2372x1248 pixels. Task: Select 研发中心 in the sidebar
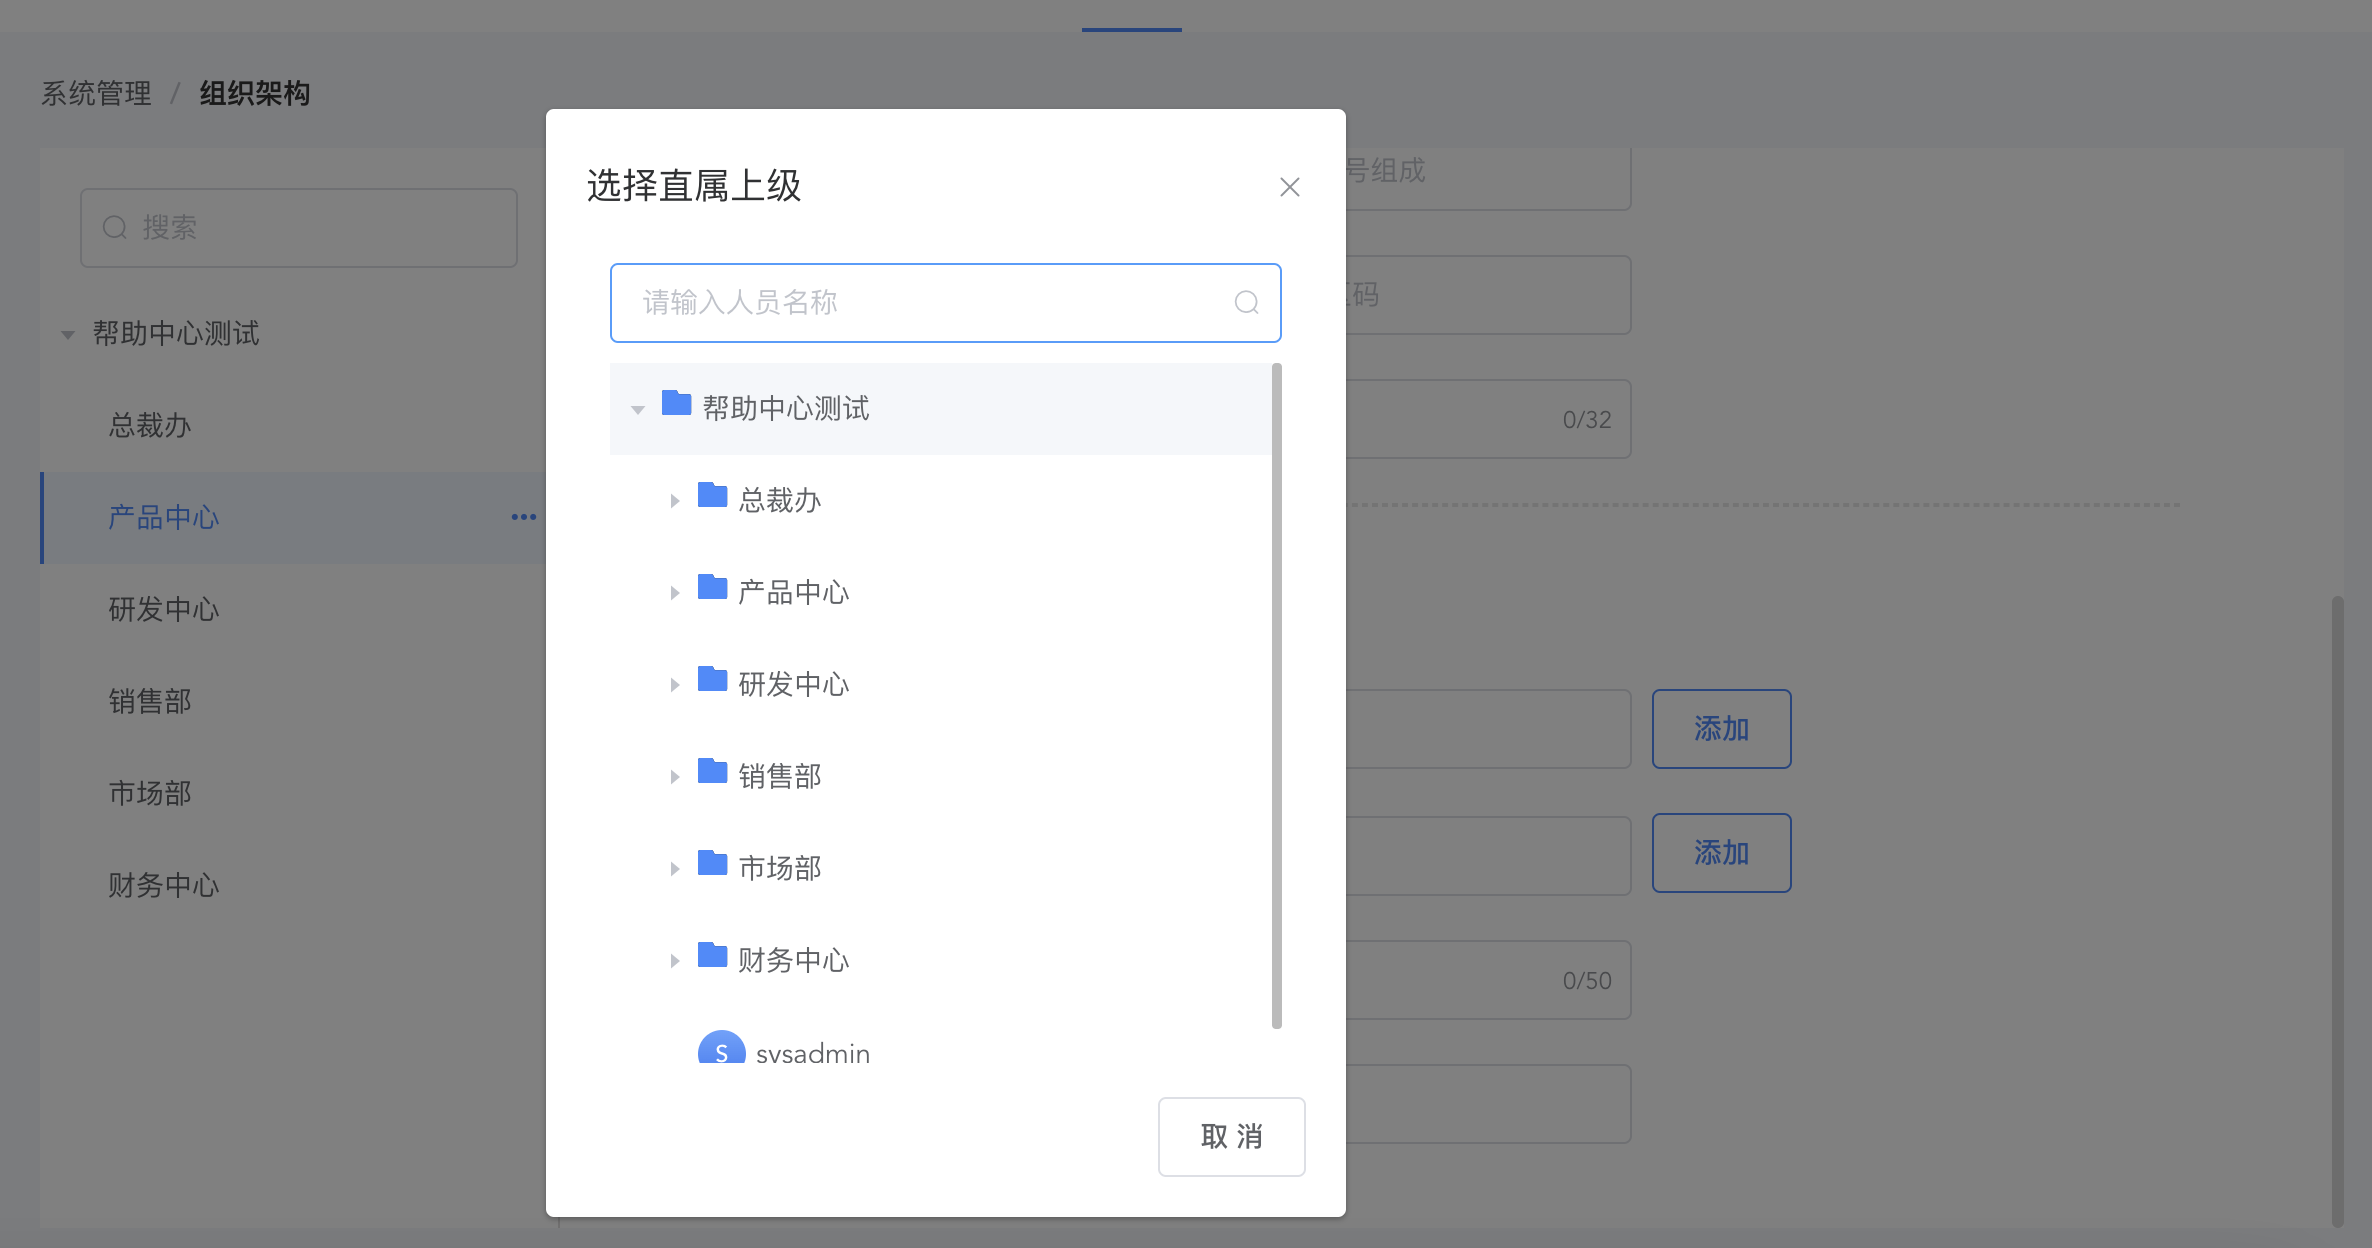[x=164, y=609]
